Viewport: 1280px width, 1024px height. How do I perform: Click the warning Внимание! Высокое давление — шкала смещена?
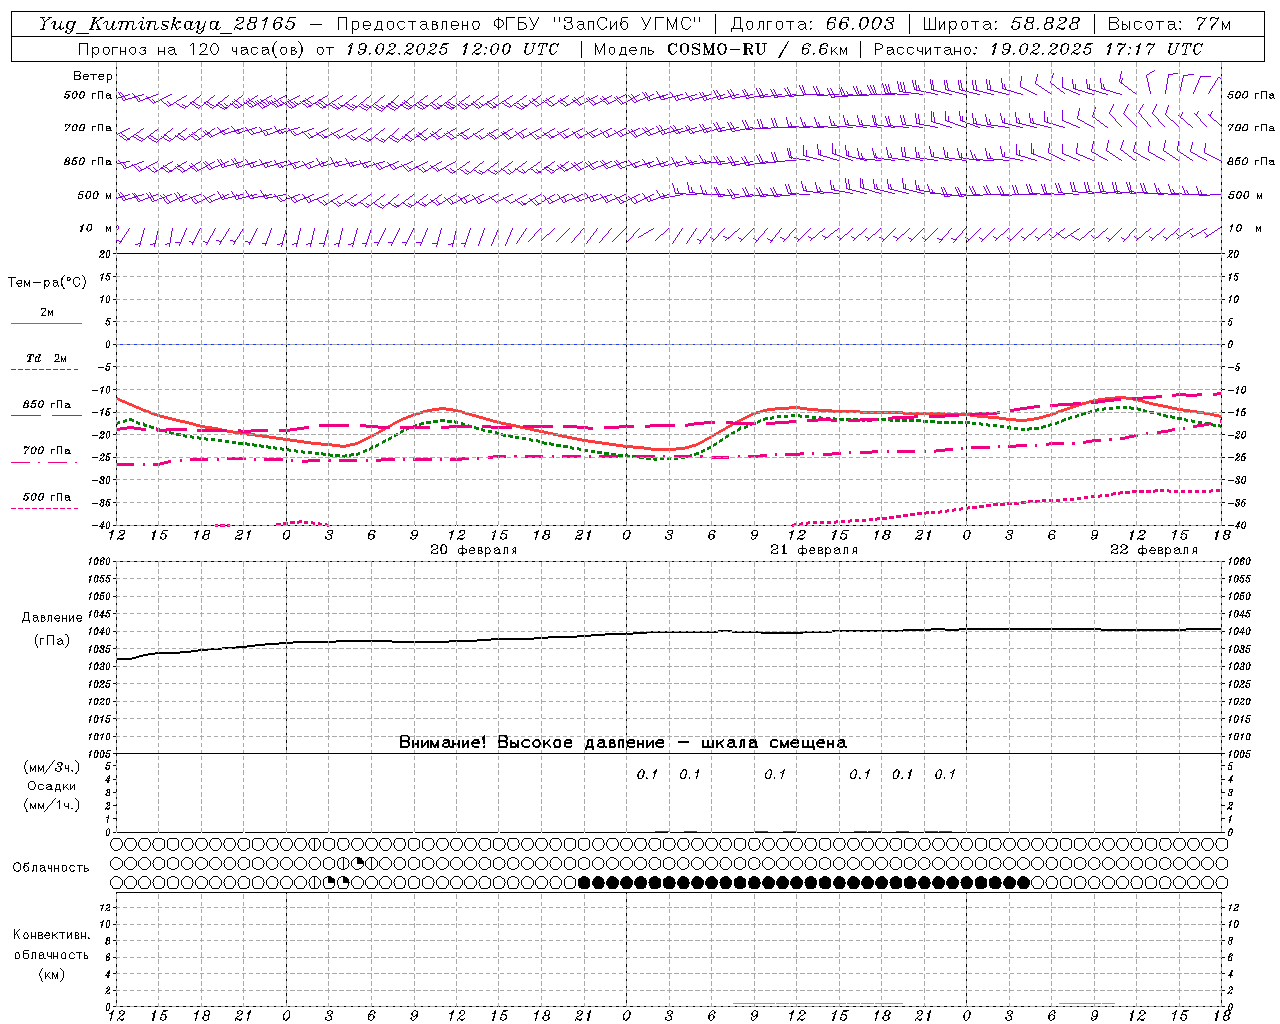click(623, 743)
